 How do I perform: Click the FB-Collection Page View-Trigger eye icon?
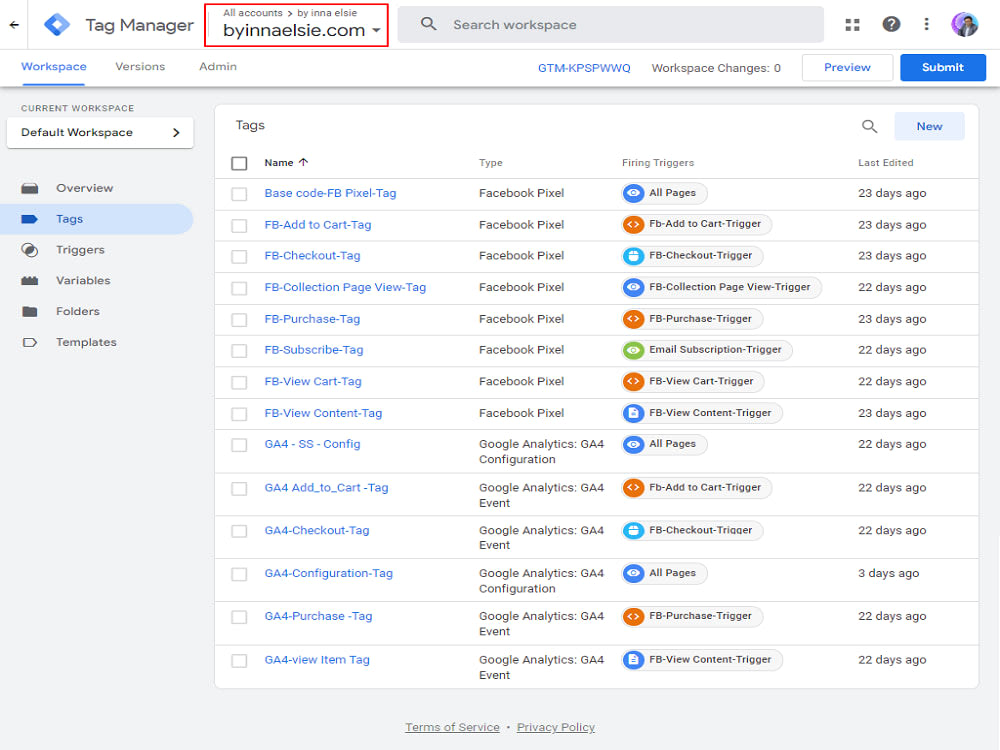(x=633, y=287)
